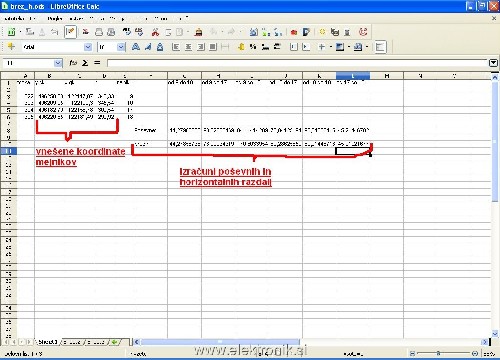Open the font size dropdown
This screenshot has height=360, width=500.
[121, 47]
